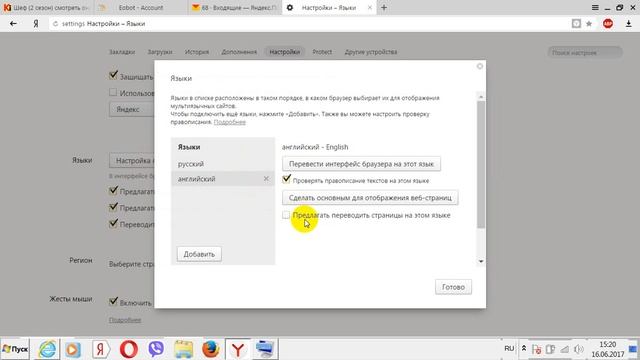Launch Firefox from the taskbar
Viewport: 640px width, 360px height.
211,349
